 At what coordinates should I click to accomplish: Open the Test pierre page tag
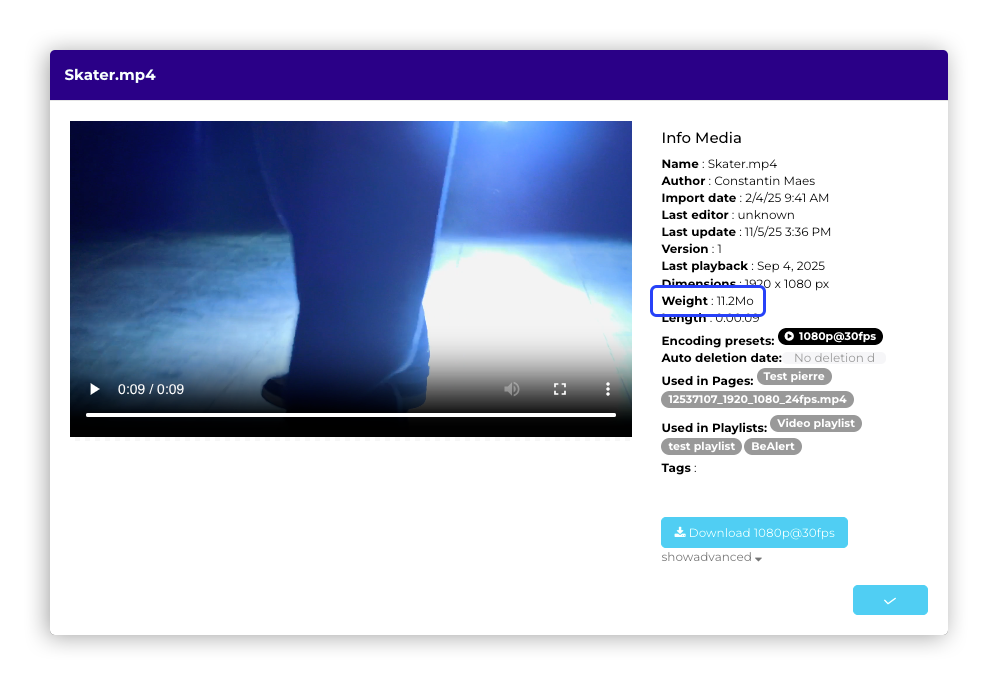(x=794, y=377)
